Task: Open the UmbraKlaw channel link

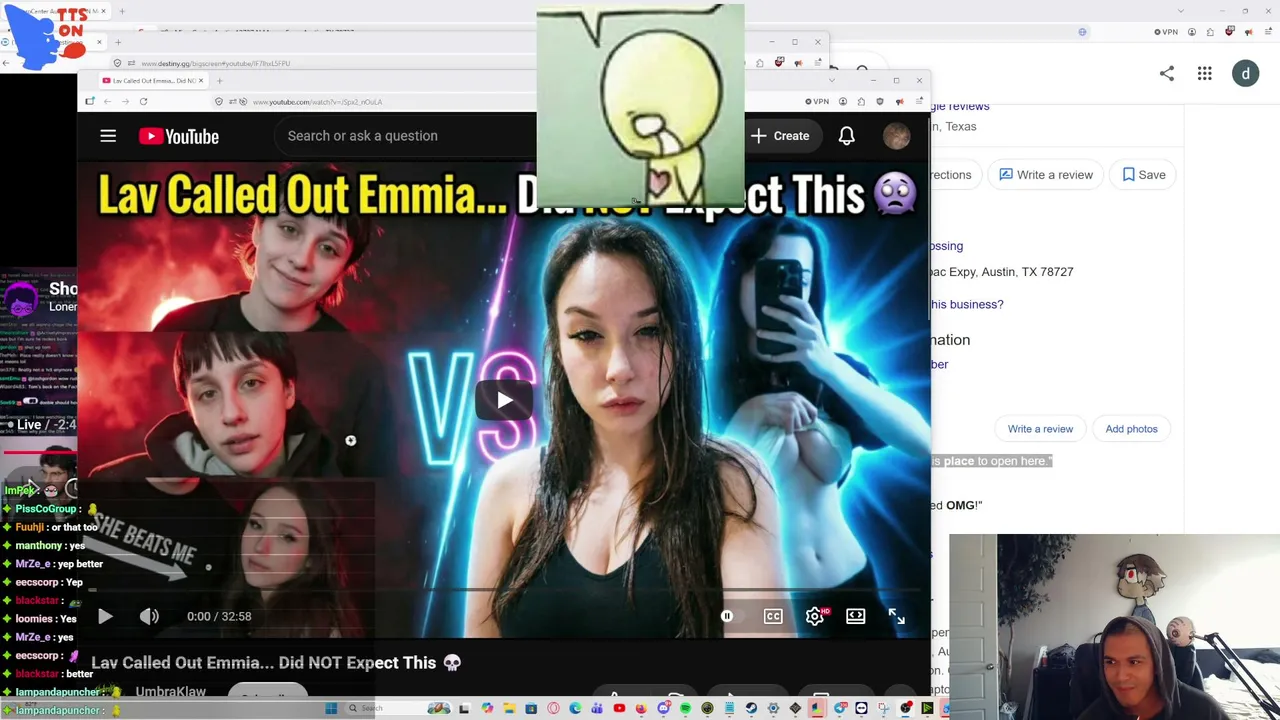Action: point(170,691)
